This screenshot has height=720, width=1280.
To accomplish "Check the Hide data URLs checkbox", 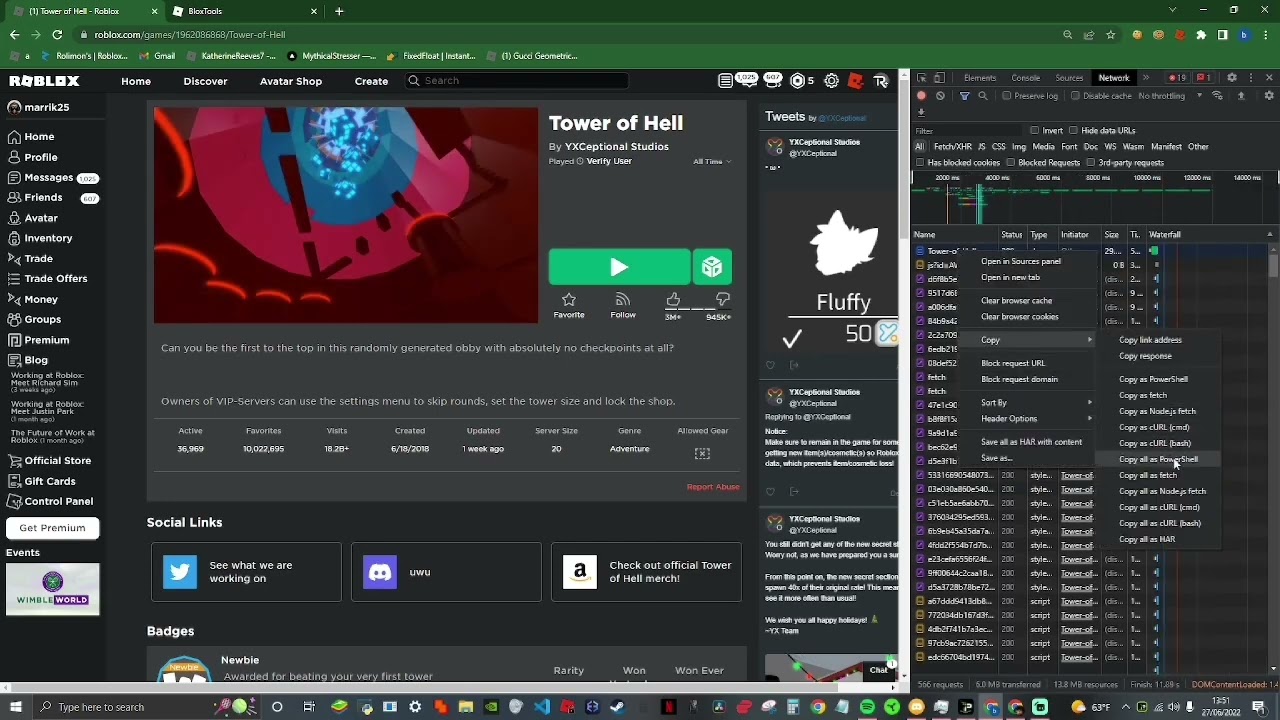I will click(1073, 131).
